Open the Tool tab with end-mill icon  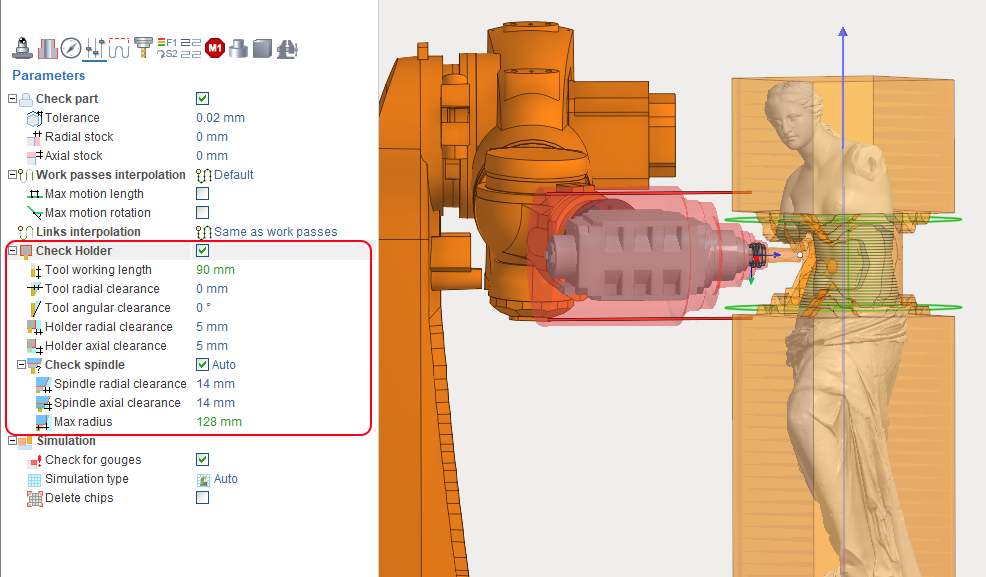tap(143, 48)
